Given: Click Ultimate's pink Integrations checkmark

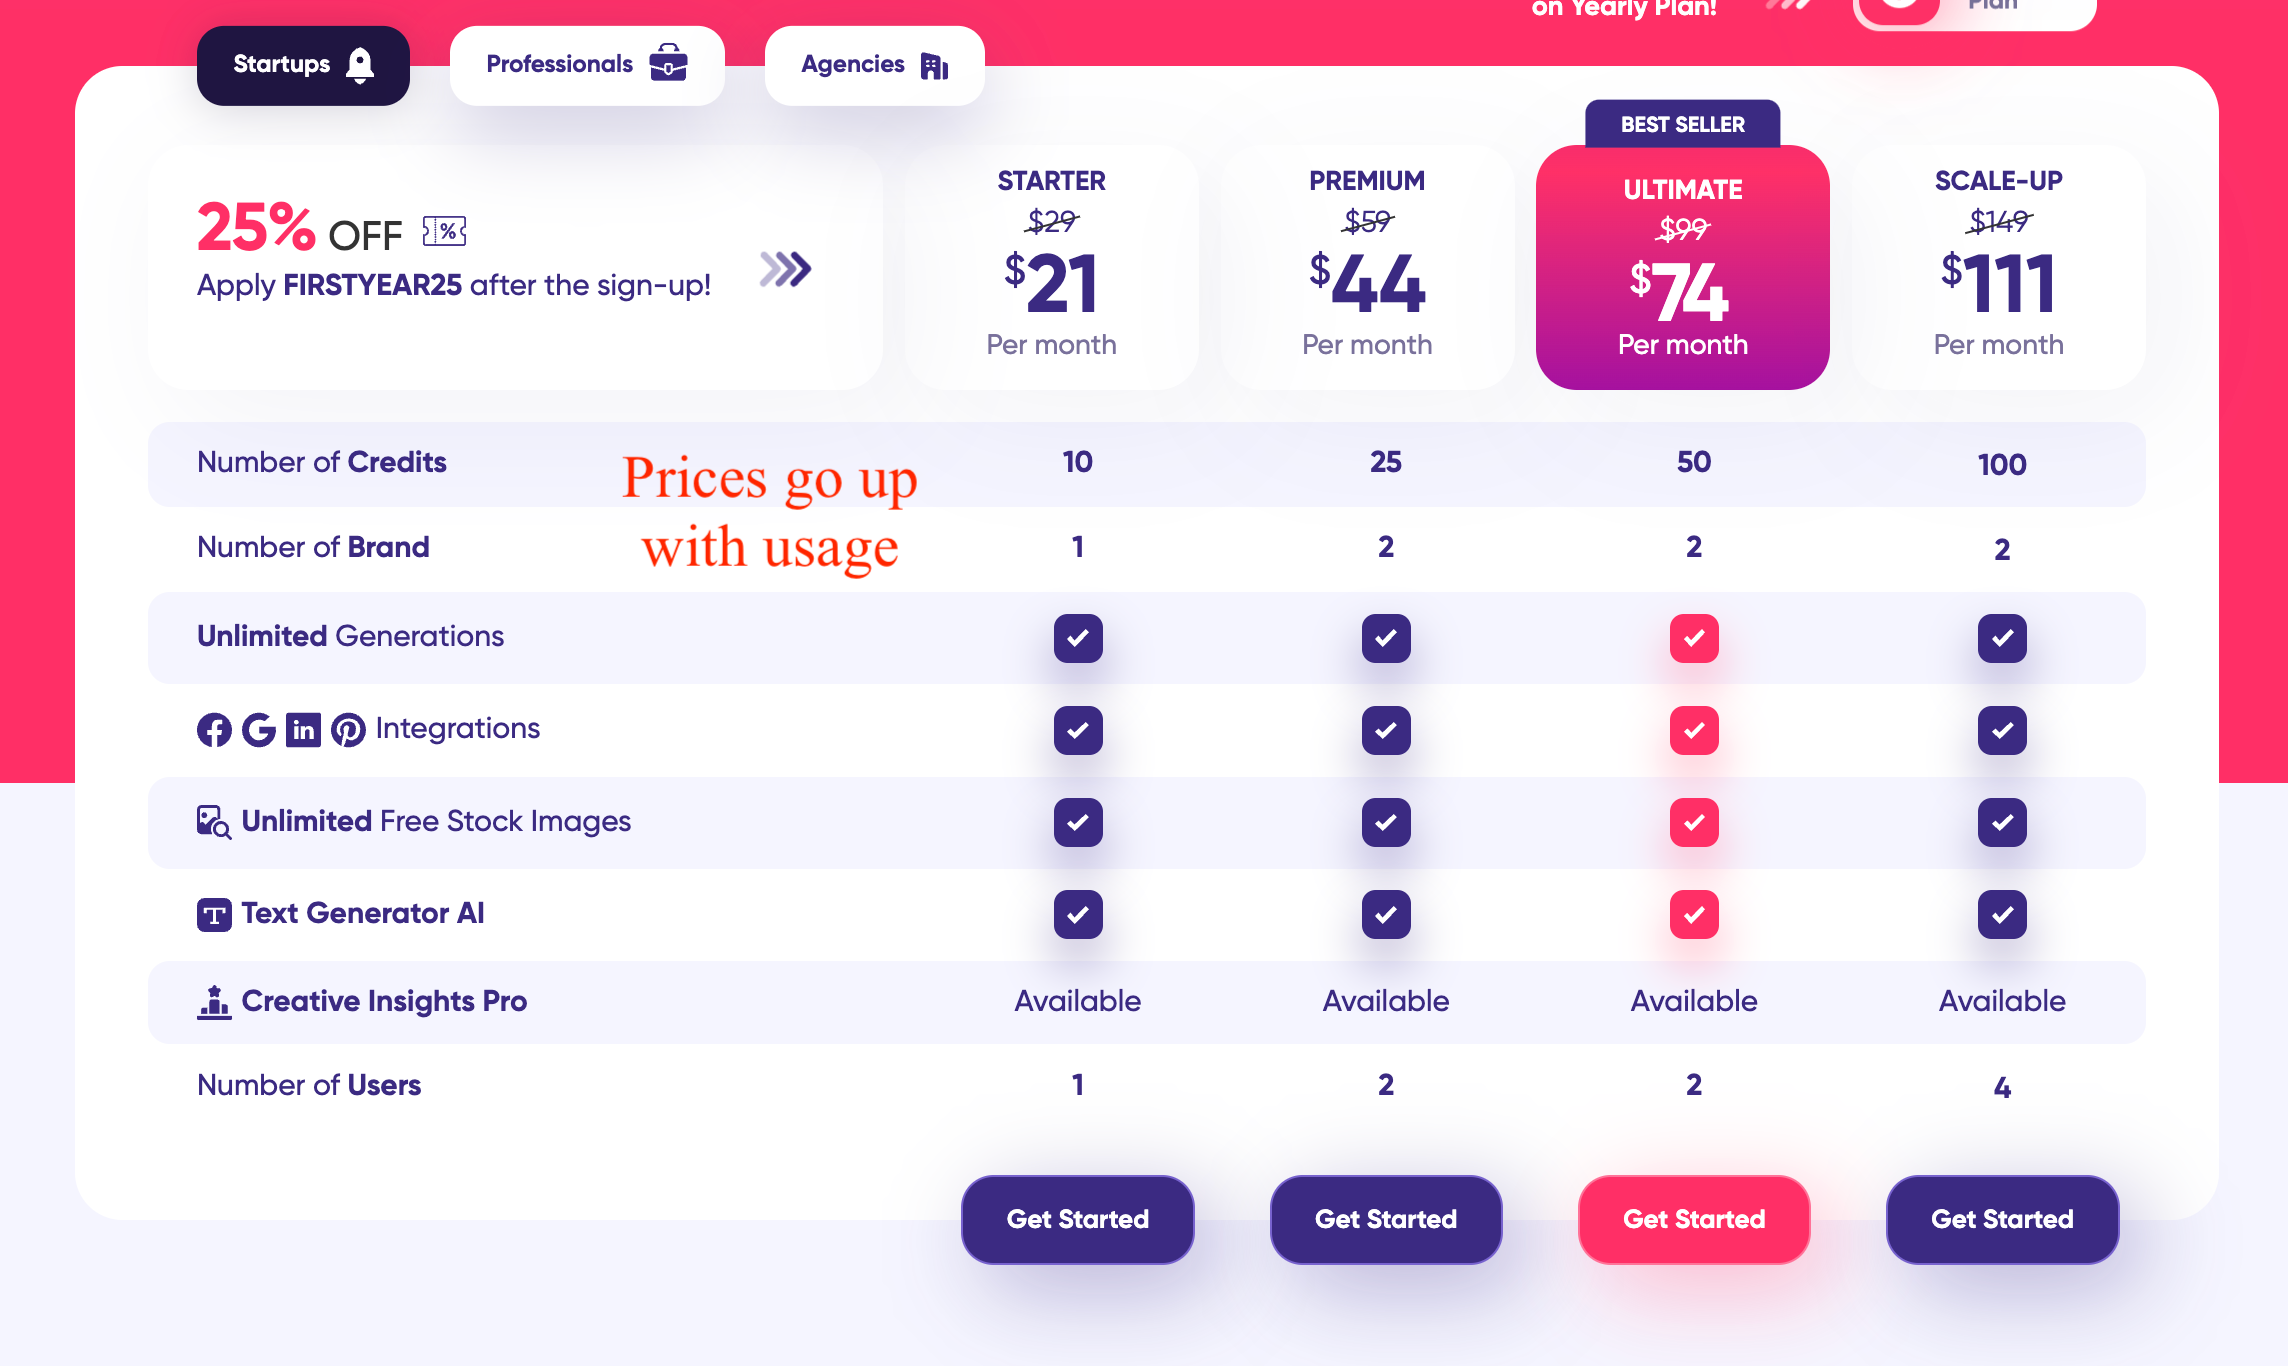Looking at the screenshot, I should pyautogui.click(x=1694, y=730).
